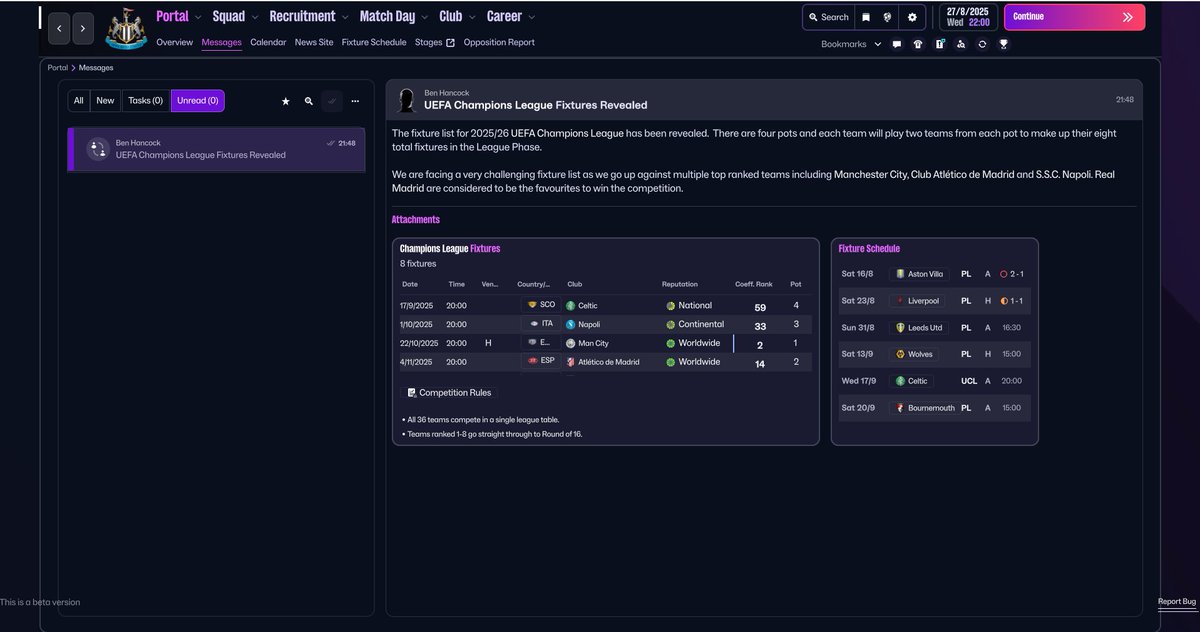
Task: Click Celtic fixture row dated 17/9/2025
Action: click(605, 305)
